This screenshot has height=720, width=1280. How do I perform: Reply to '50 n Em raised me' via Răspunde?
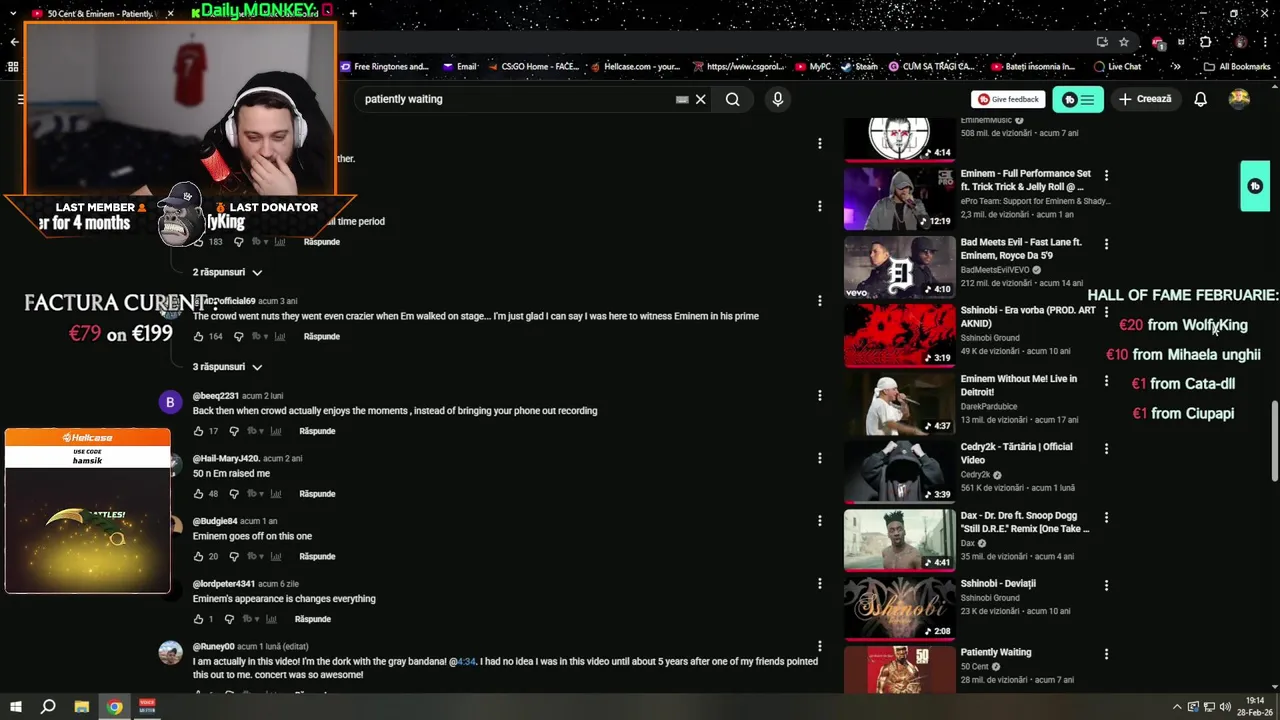pos(317,494)
